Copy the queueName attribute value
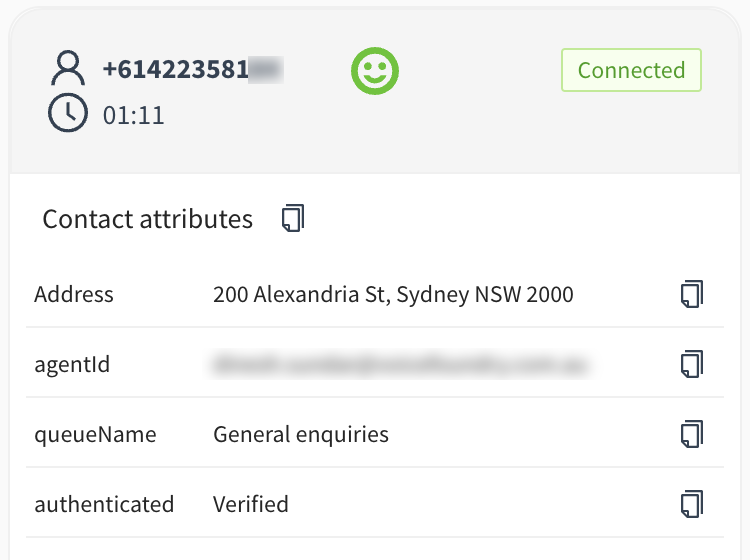 [x=692, y=434]
